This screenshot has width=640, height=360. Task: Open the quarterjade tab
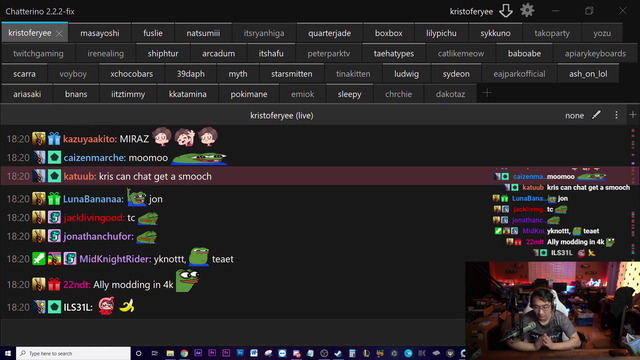[329, 33]
